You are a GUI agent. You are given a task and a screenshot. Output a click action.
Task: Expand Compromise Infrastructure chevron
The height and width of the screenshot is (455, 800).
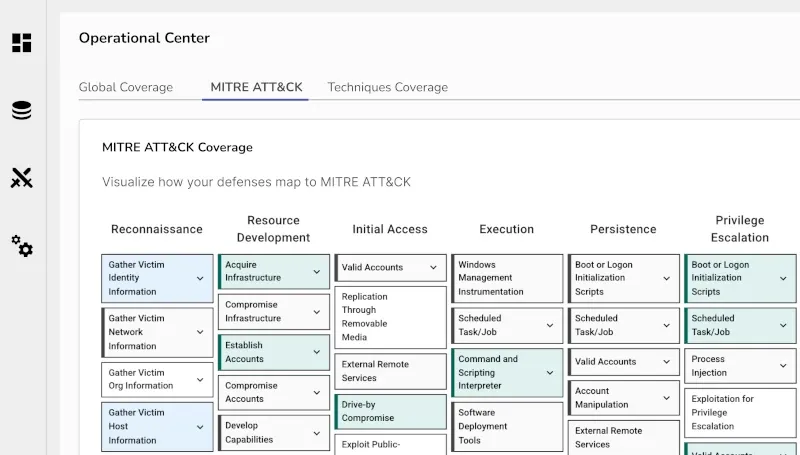[x=317, y=312]
